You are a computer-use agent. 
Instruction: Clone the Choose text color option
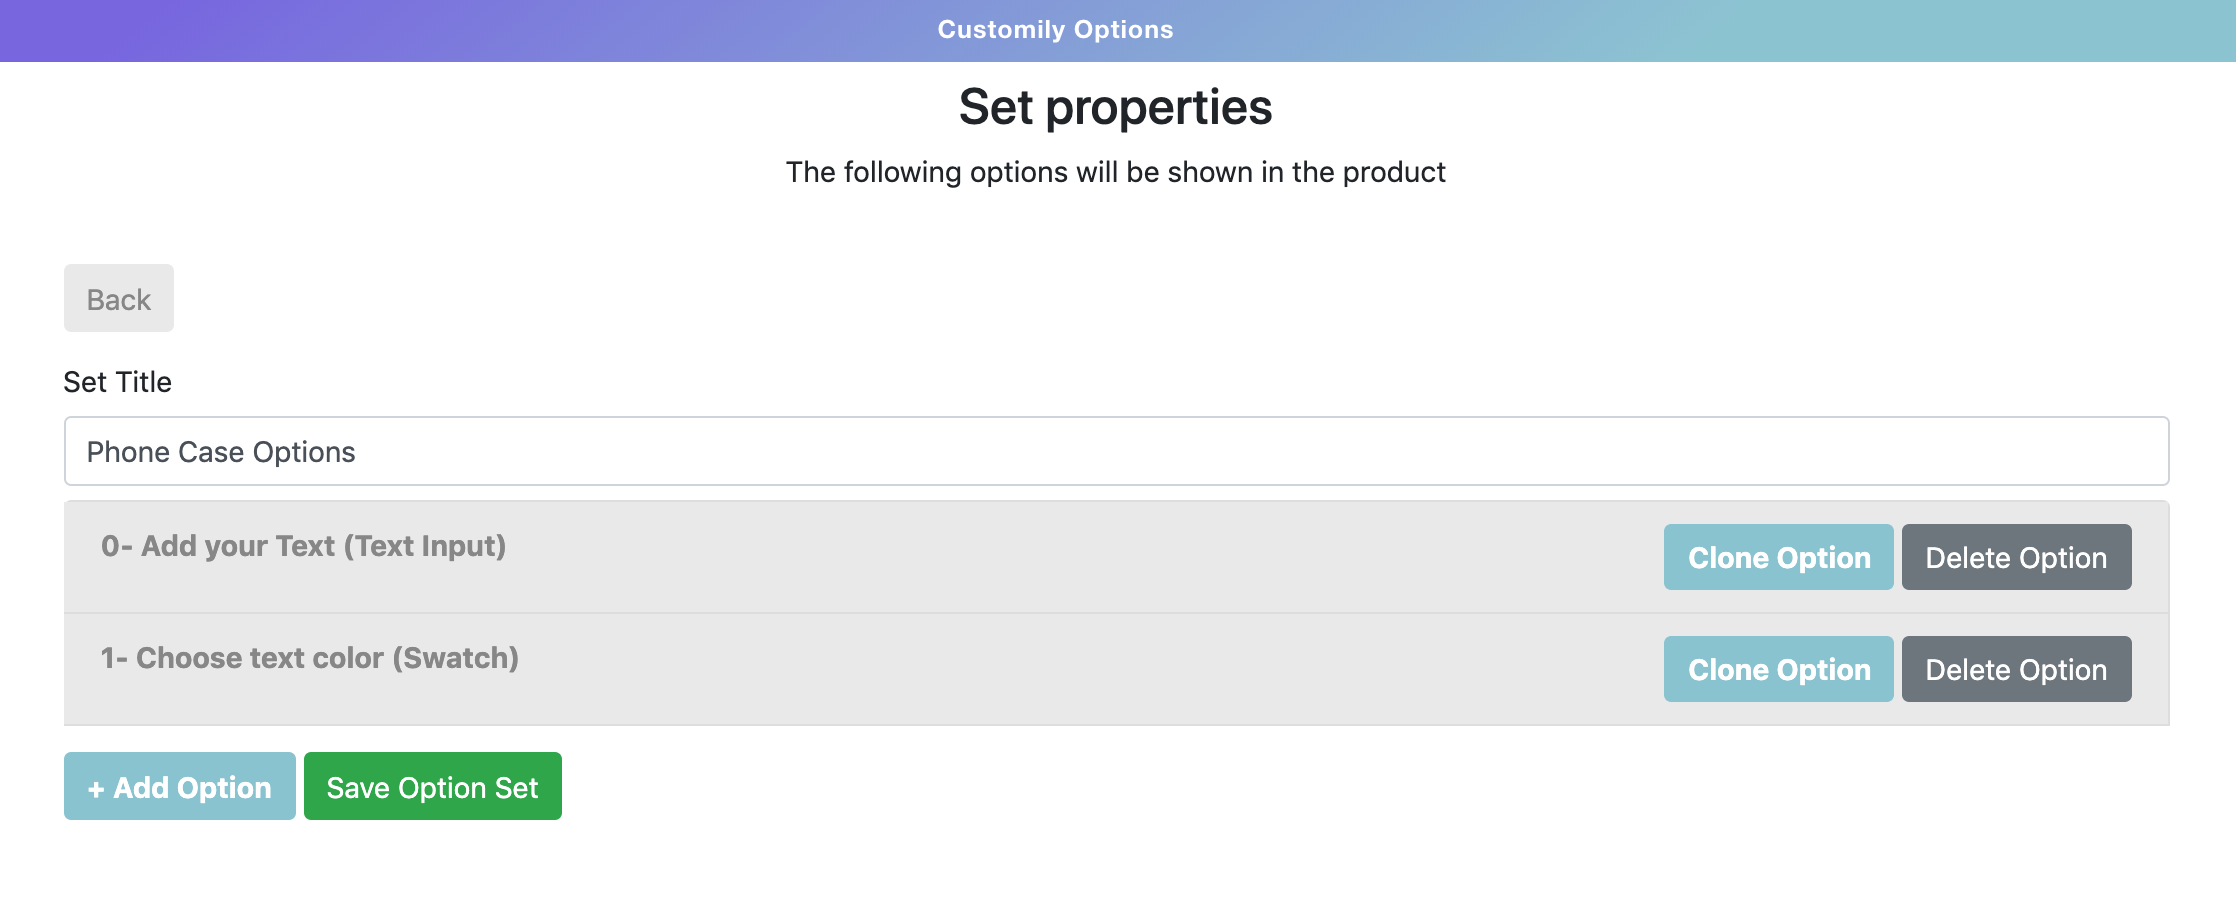click(x=1778, y=669)
